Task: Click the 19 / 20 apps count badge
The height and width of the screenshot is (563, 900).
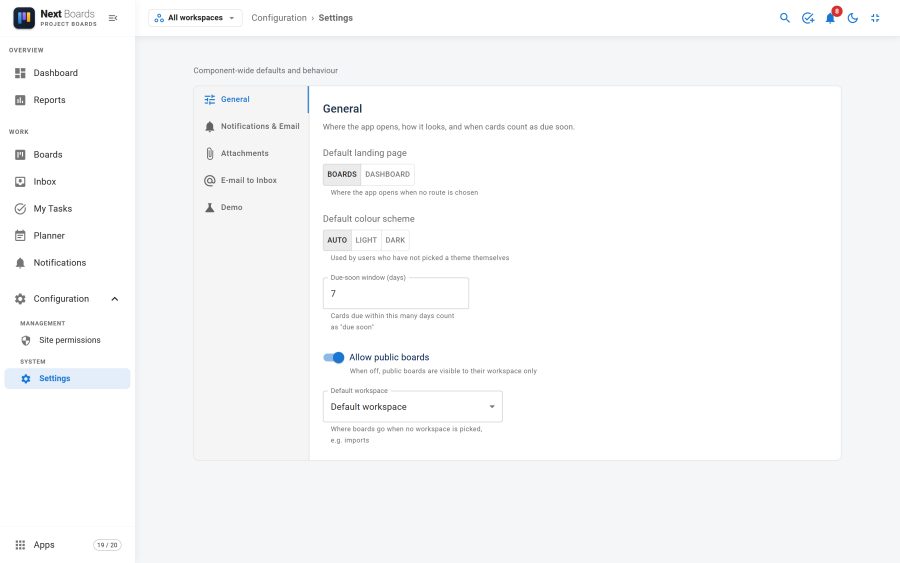Action: (x=107, y=545)
